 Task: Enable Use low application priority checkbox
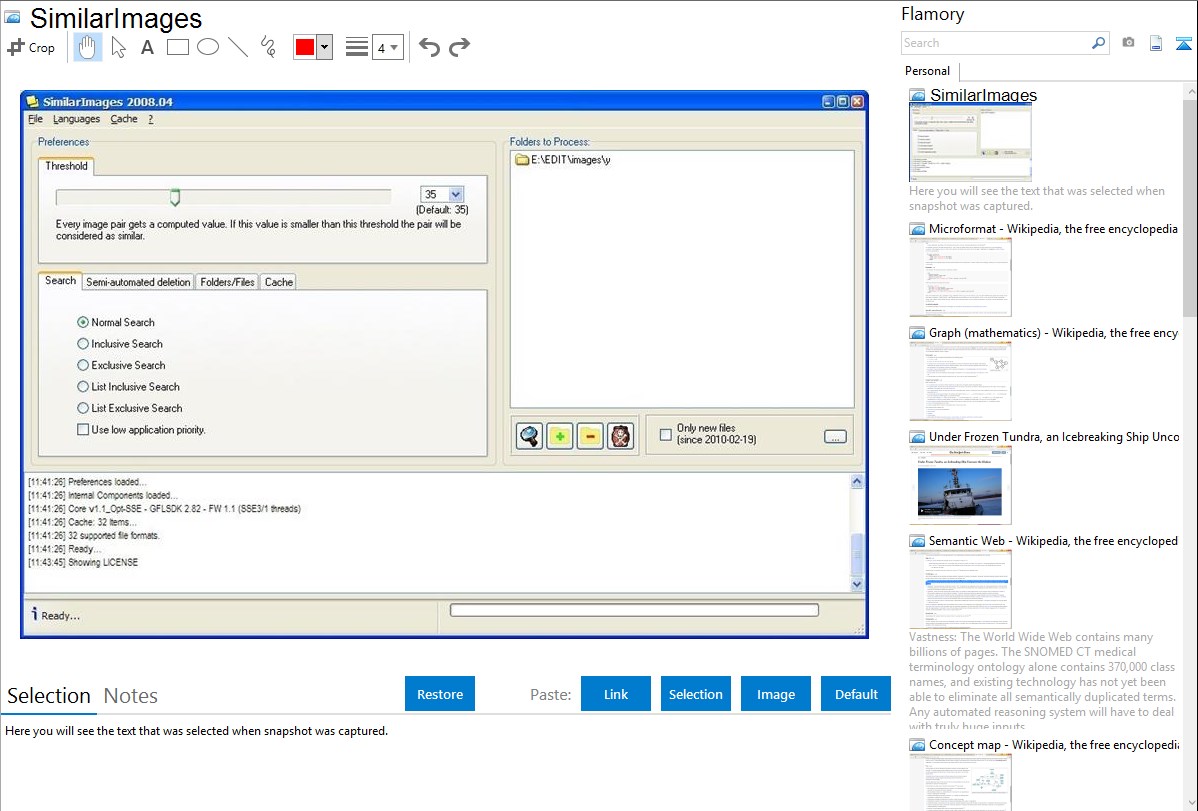coord(83,430)
